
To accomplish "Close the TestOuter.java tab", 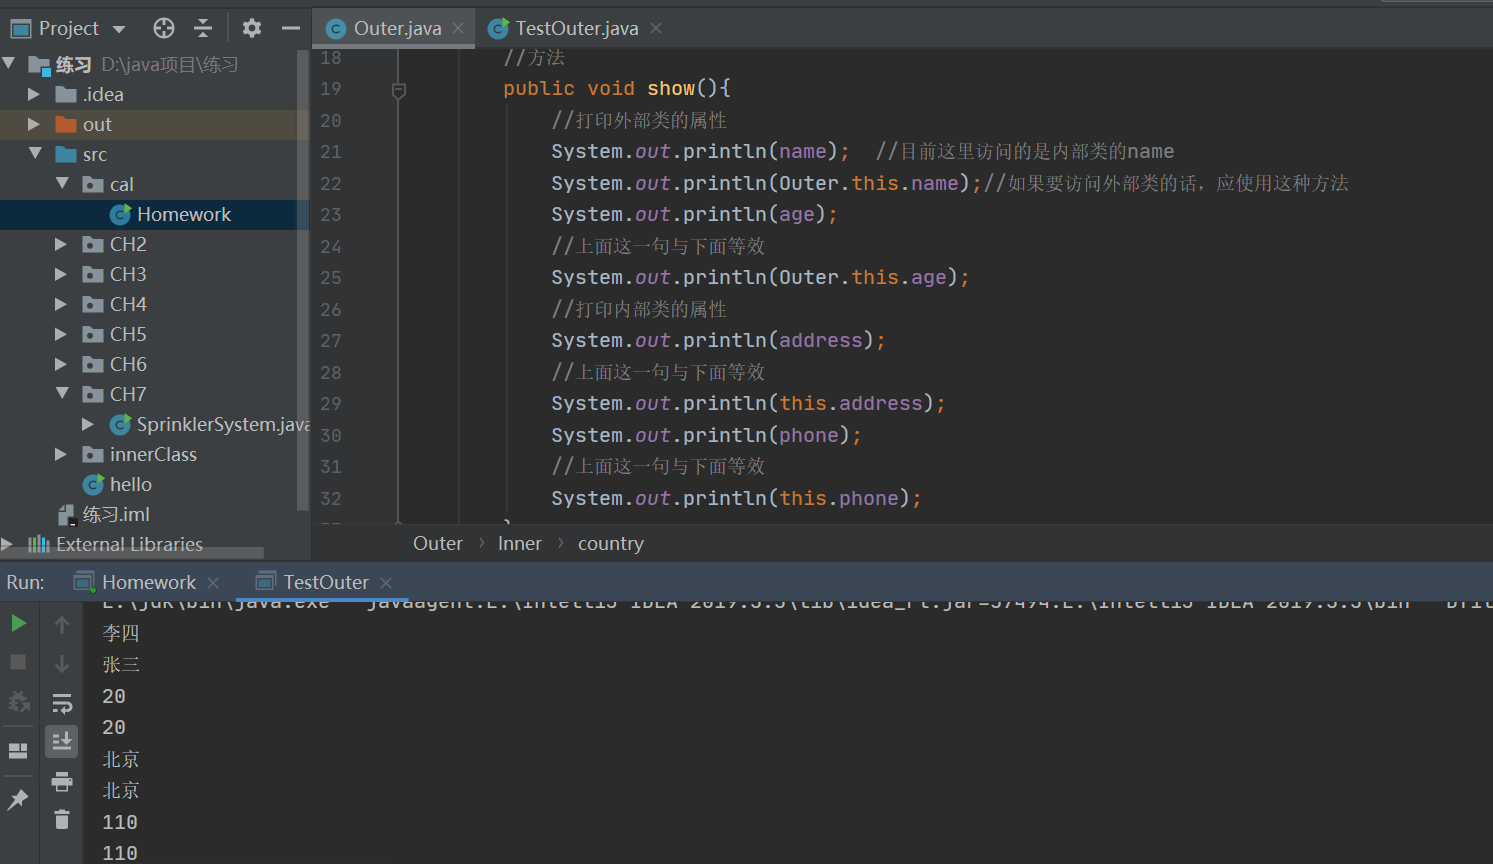I will tap(656, 28).
